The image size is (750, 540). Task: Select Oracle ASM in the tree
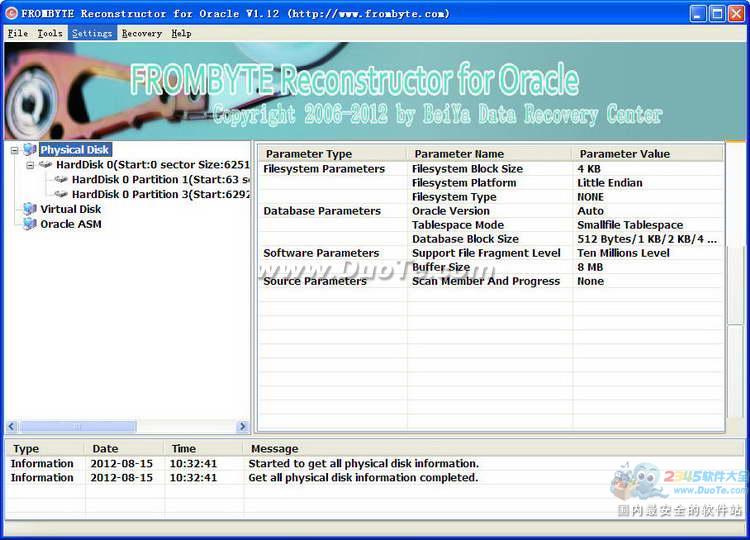(71, 224)
